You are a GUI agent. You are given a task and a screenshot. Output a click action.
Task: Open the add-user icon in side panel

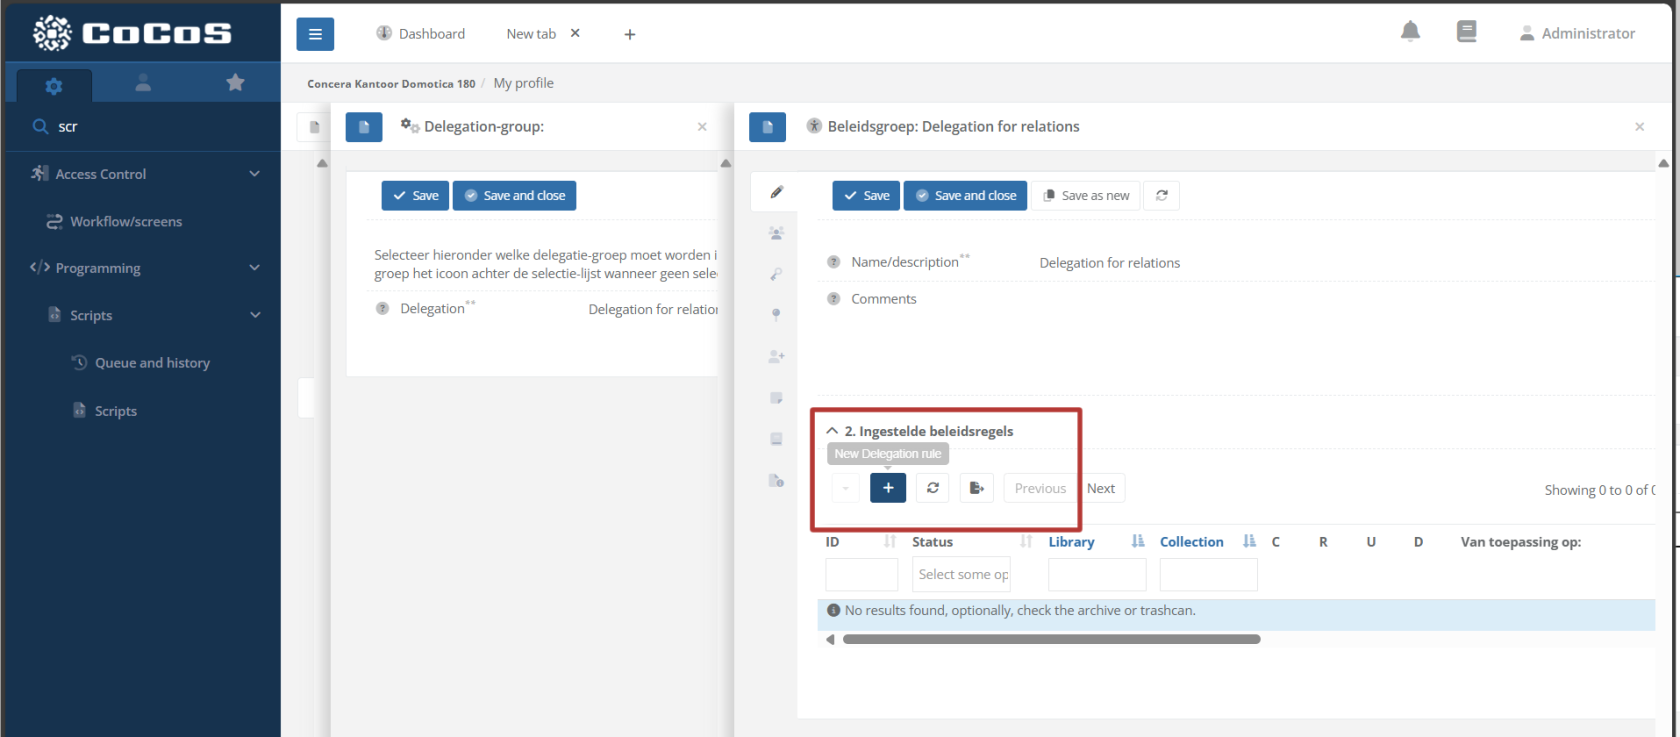tap(776, 356)
